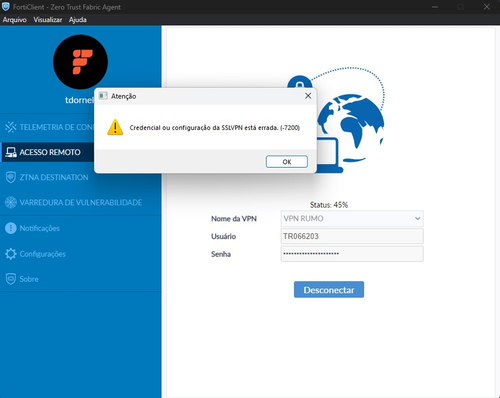Close the FortiClient window
500x398 pixels.
point(487,7)
